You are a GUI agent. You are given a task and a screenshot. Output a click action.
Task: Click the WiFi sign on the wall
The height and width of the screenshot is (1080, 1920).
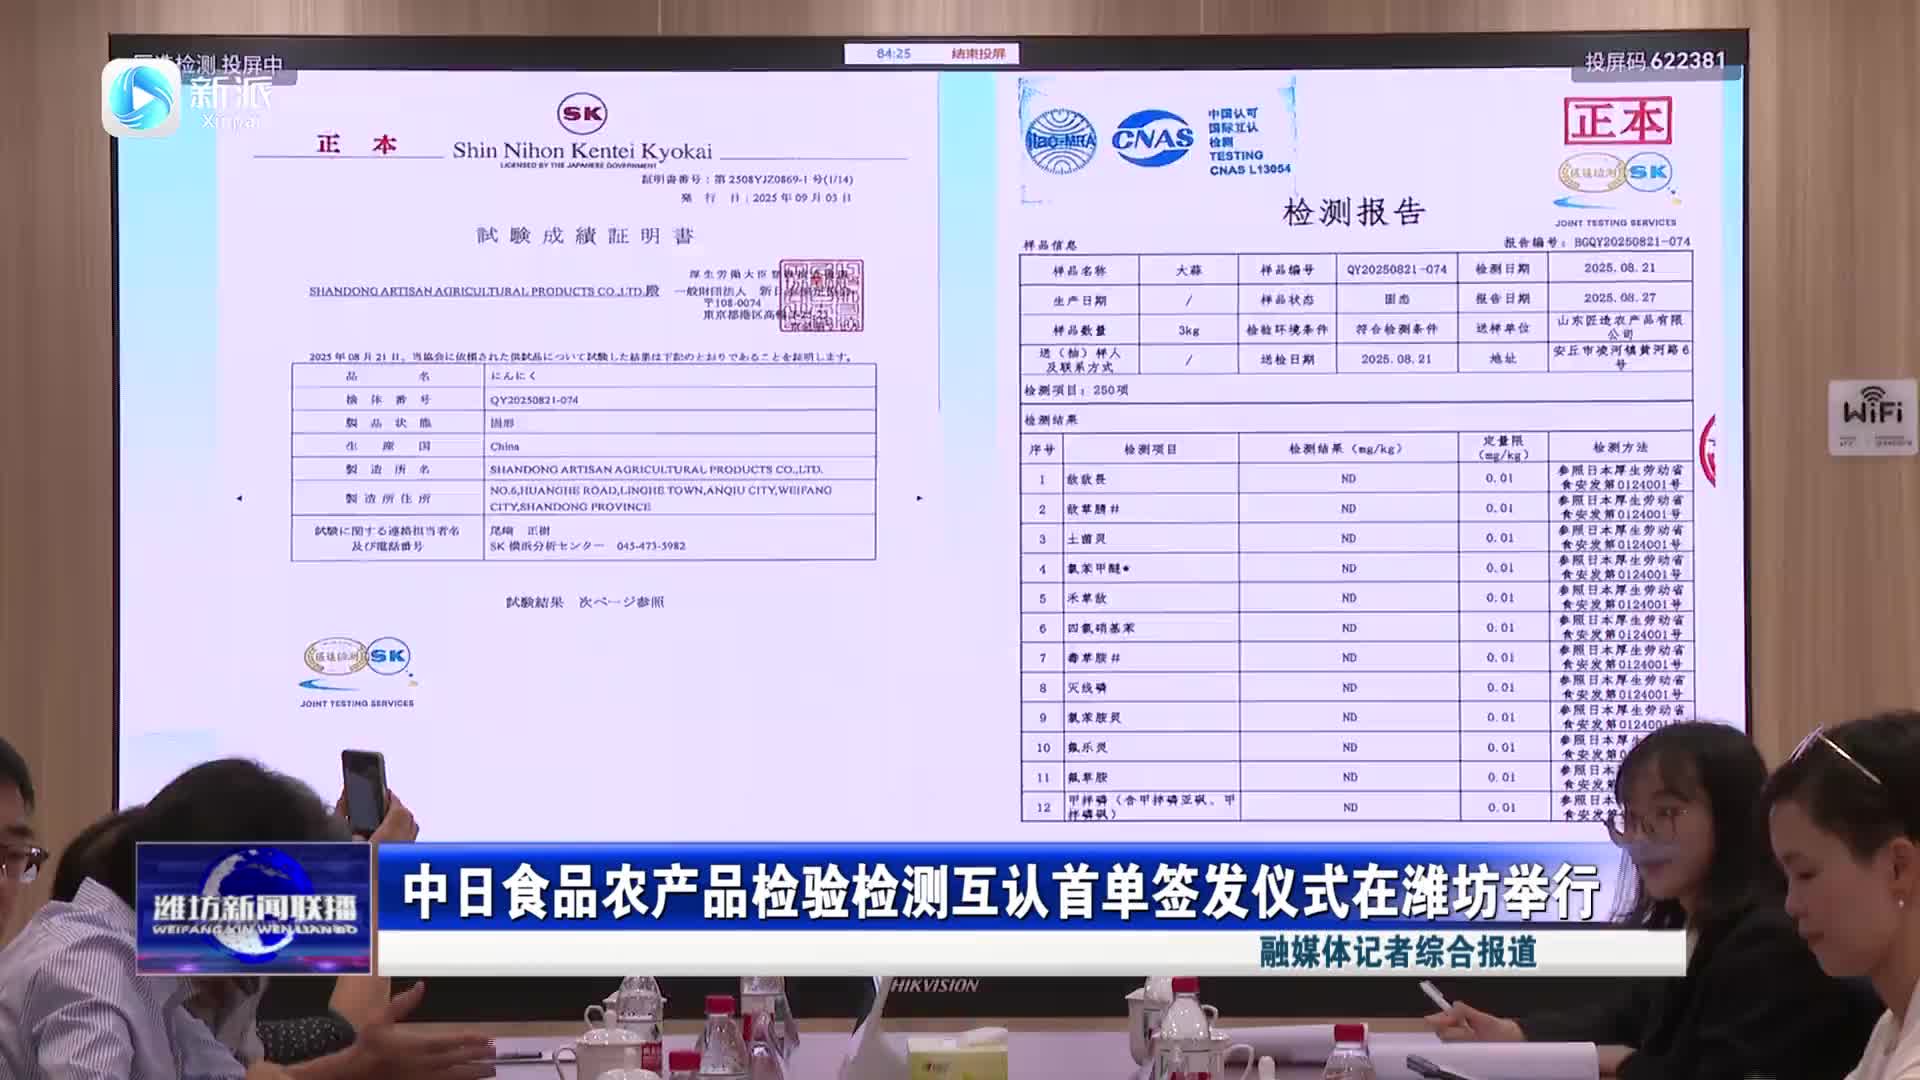pos(1872,416)
